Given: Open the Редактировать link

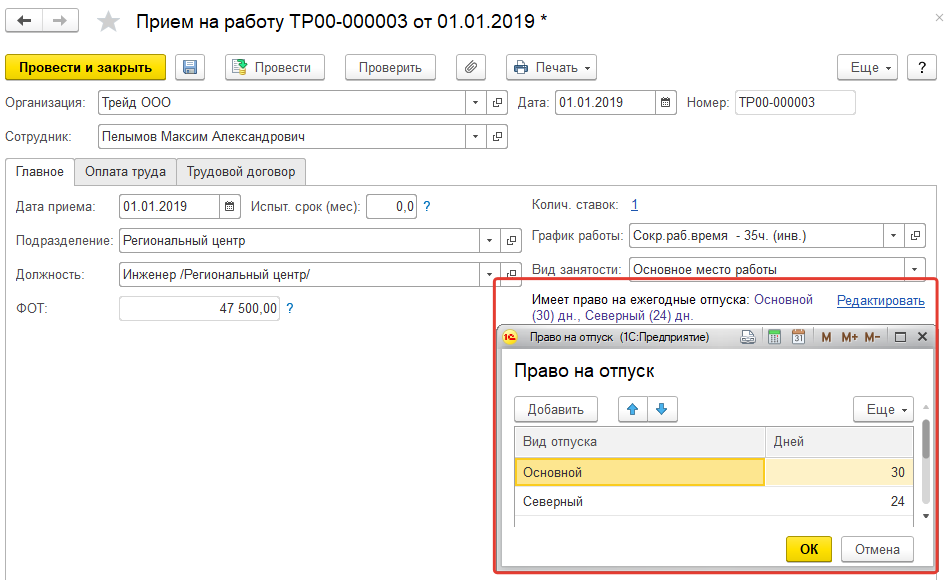Looking at the screenshot, I should (880, 301).
